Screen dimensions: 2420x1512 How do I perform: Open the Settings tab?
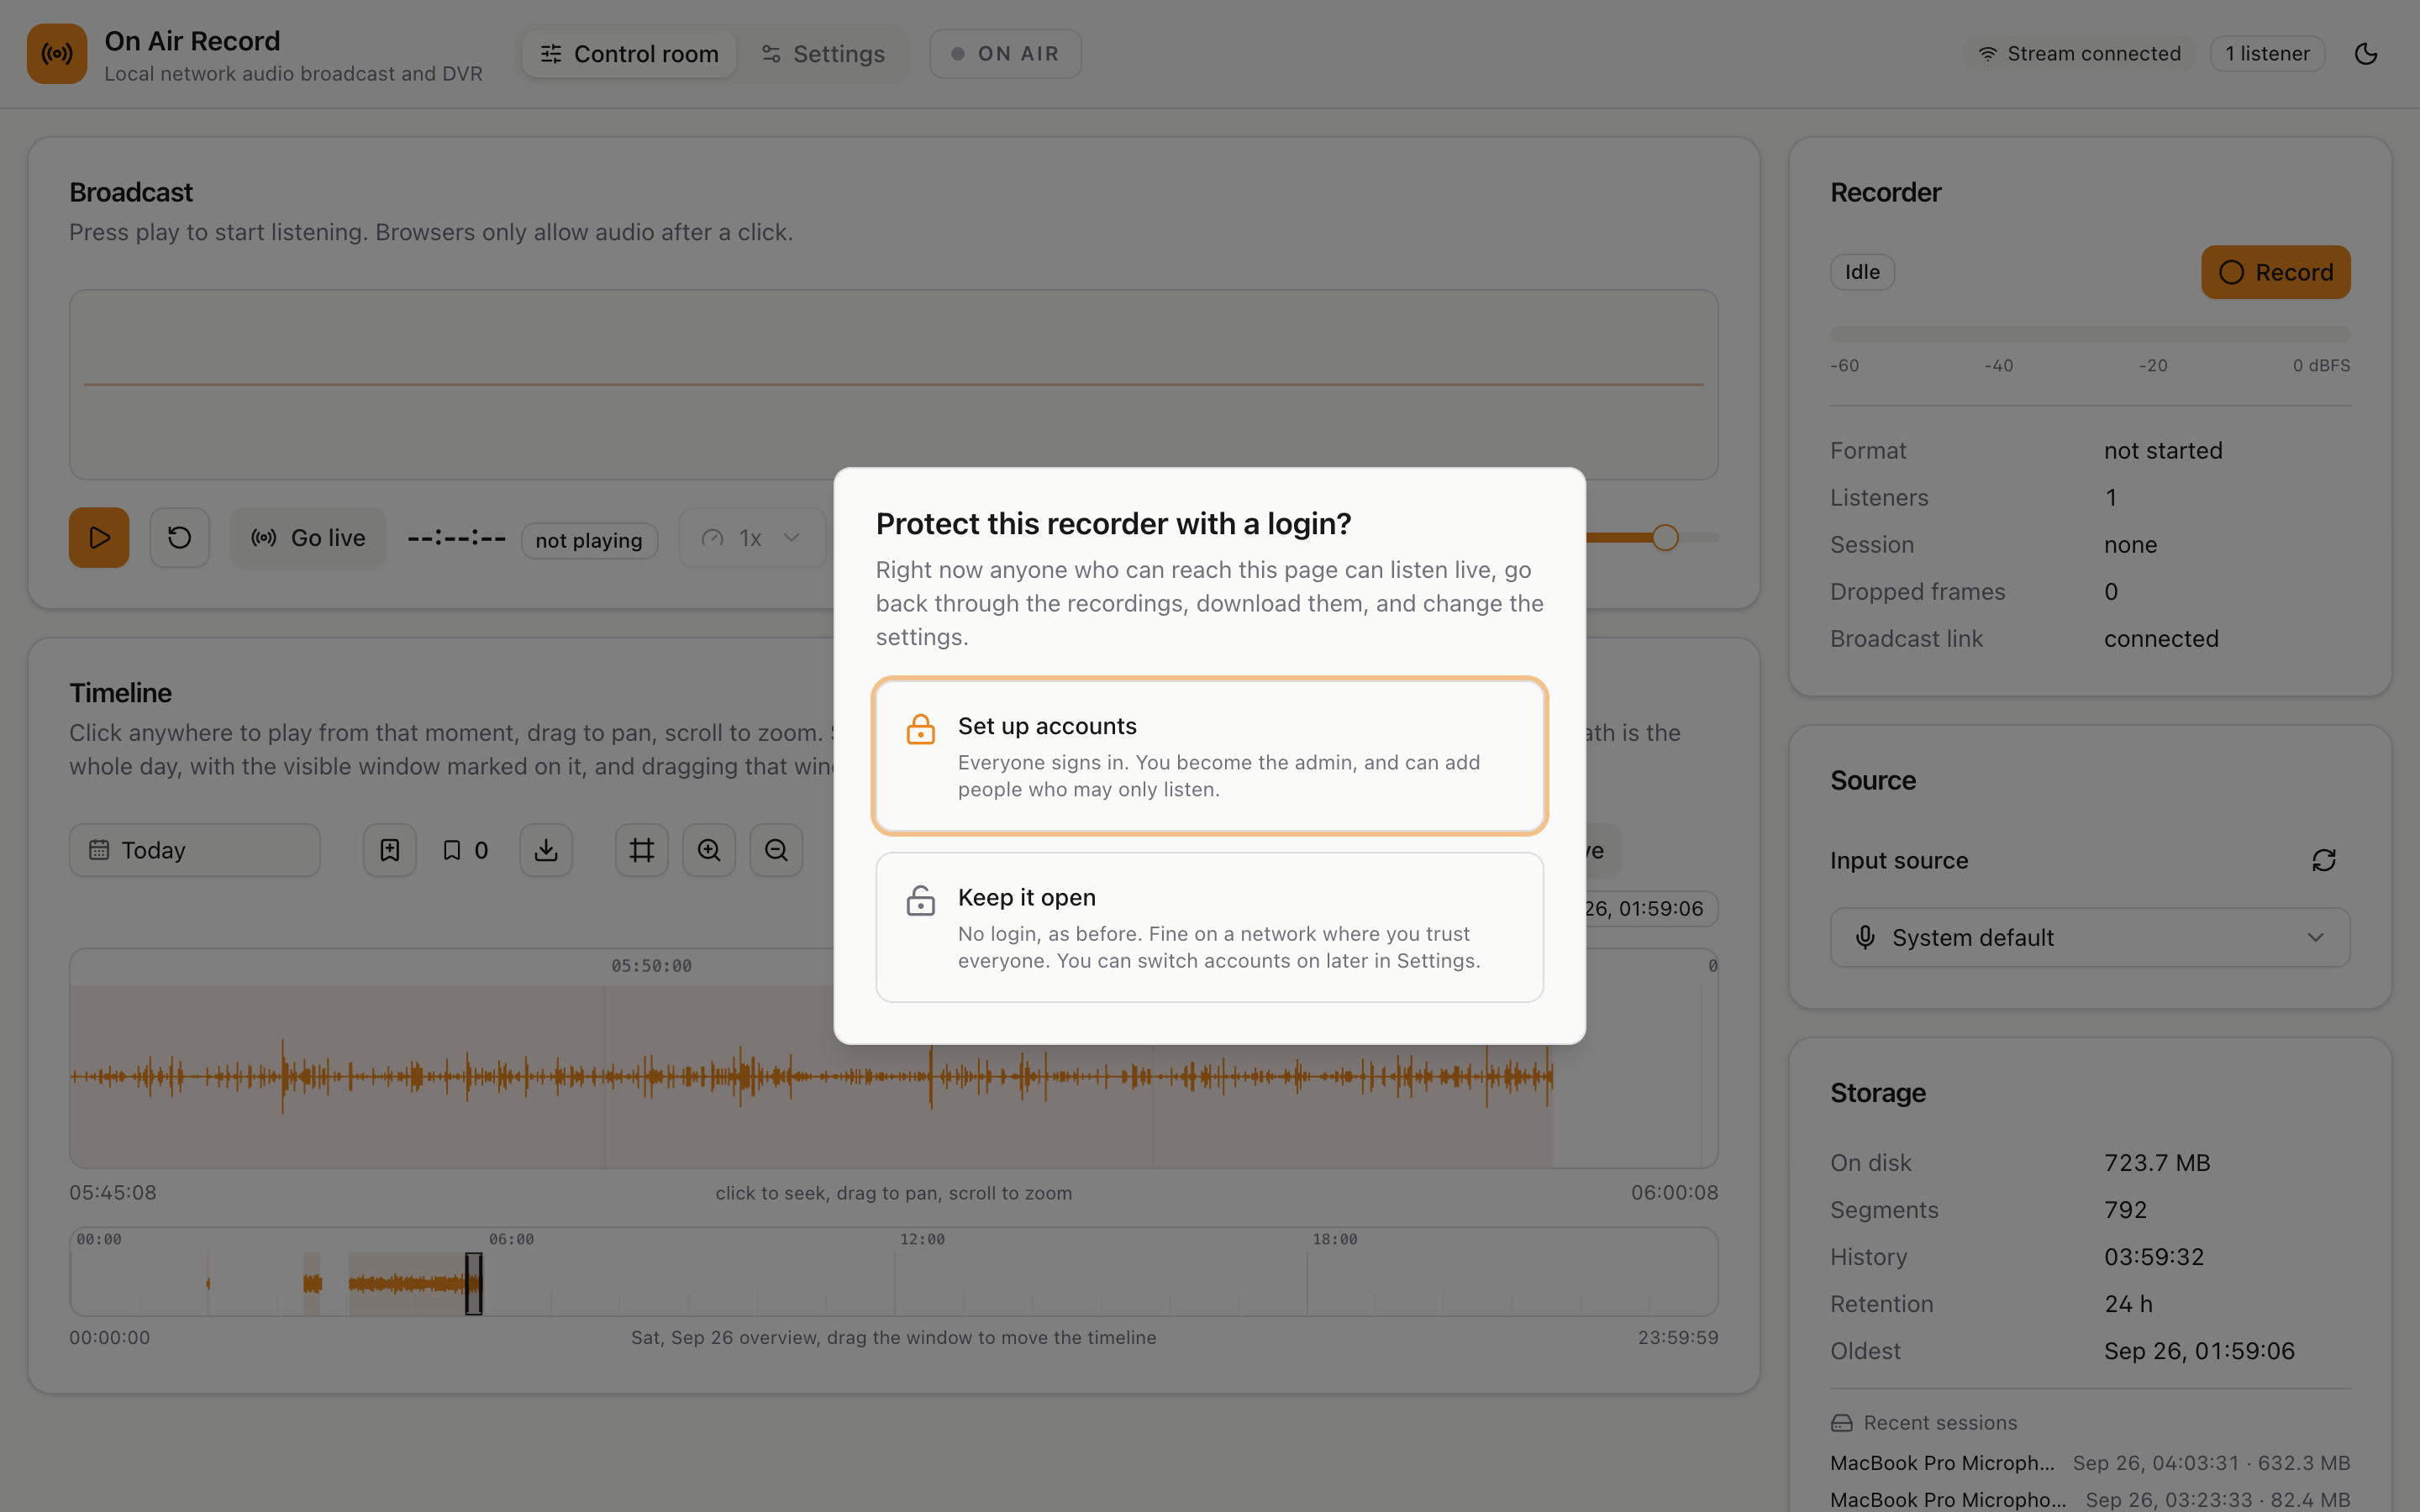click(823, 54)
